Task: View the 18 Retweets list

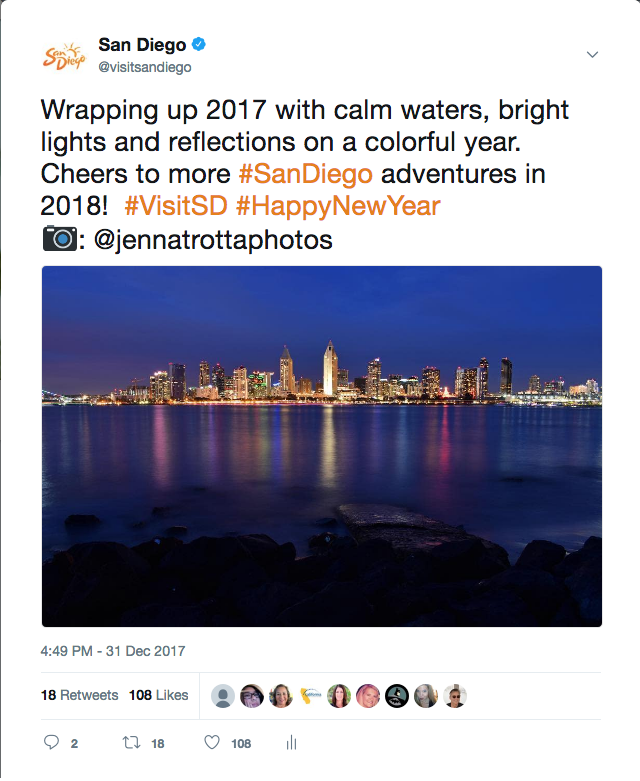Action: (80, 695)
